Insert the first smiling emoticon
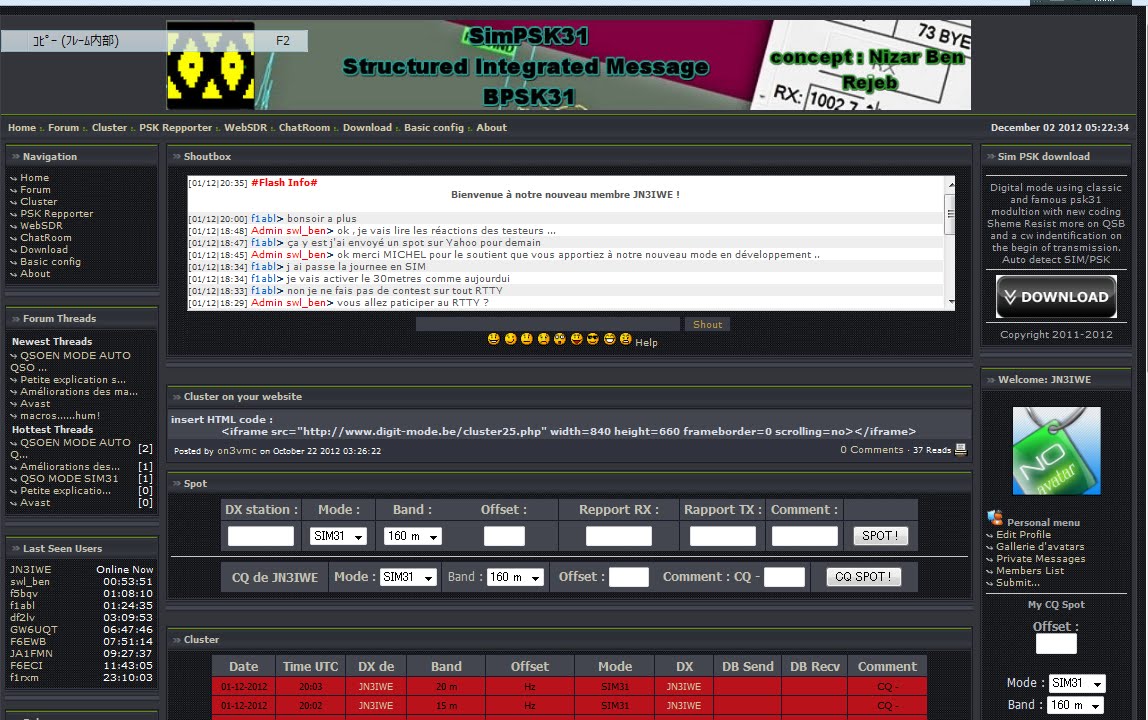The width and height of the screenshot is (1148, 720). [493, 338]
